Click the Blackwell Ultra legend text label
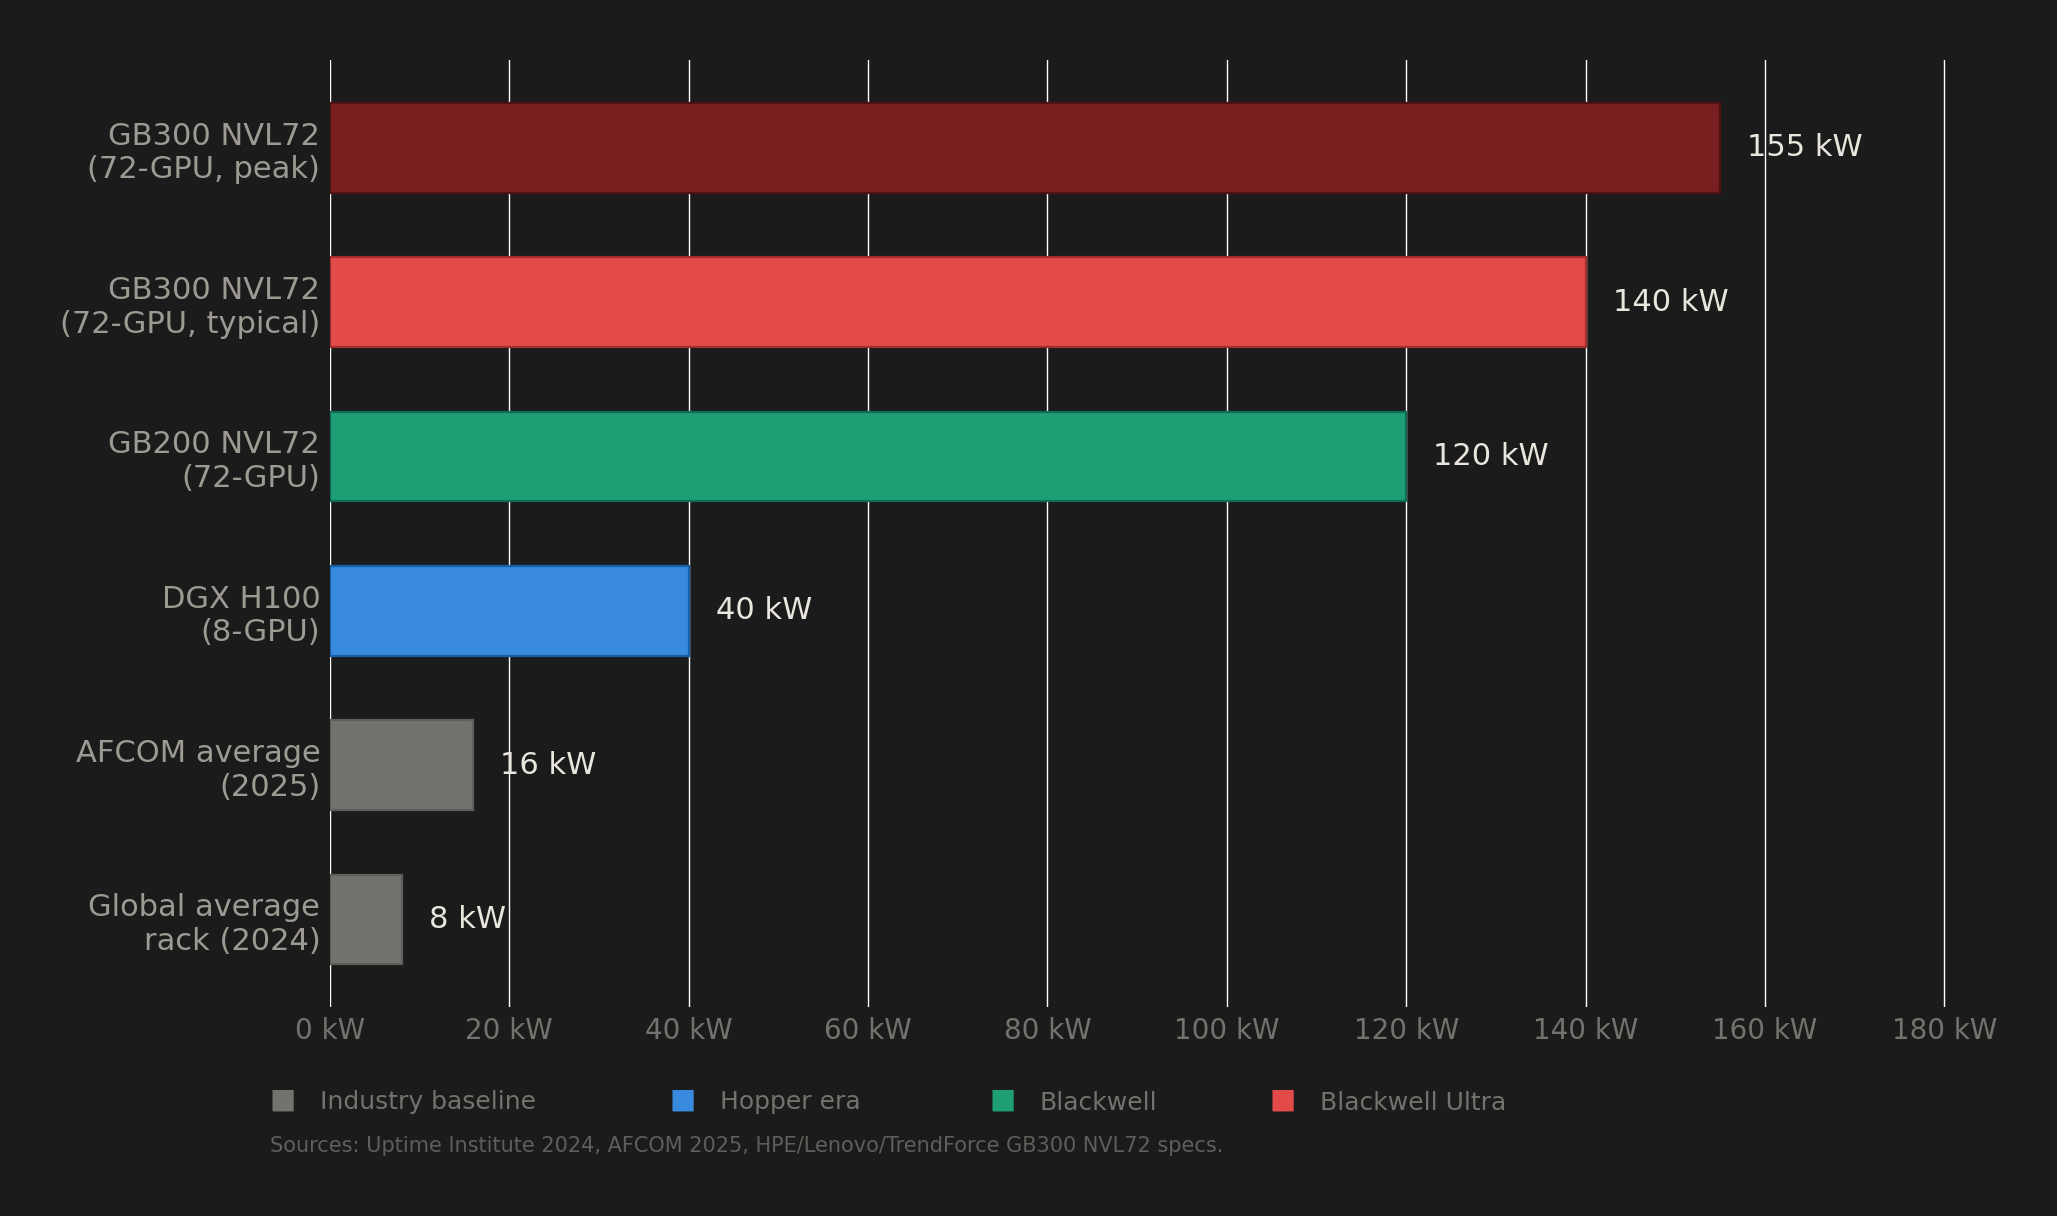The width and height of the screenshot is (2057, 1216). [x=1413, y=1100]
